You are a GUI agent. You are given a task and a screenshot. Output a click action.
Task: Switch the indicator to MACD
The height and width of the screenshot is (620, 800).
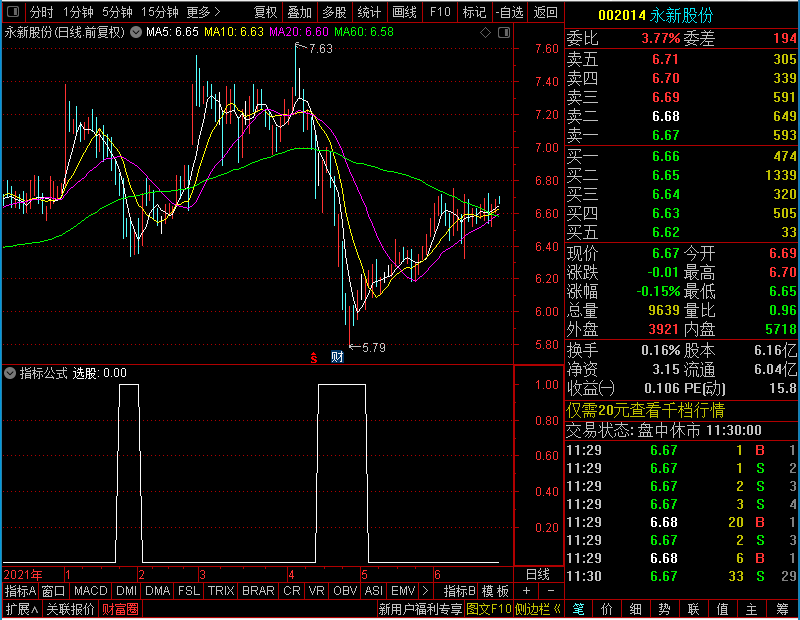[x=91, y=591]
